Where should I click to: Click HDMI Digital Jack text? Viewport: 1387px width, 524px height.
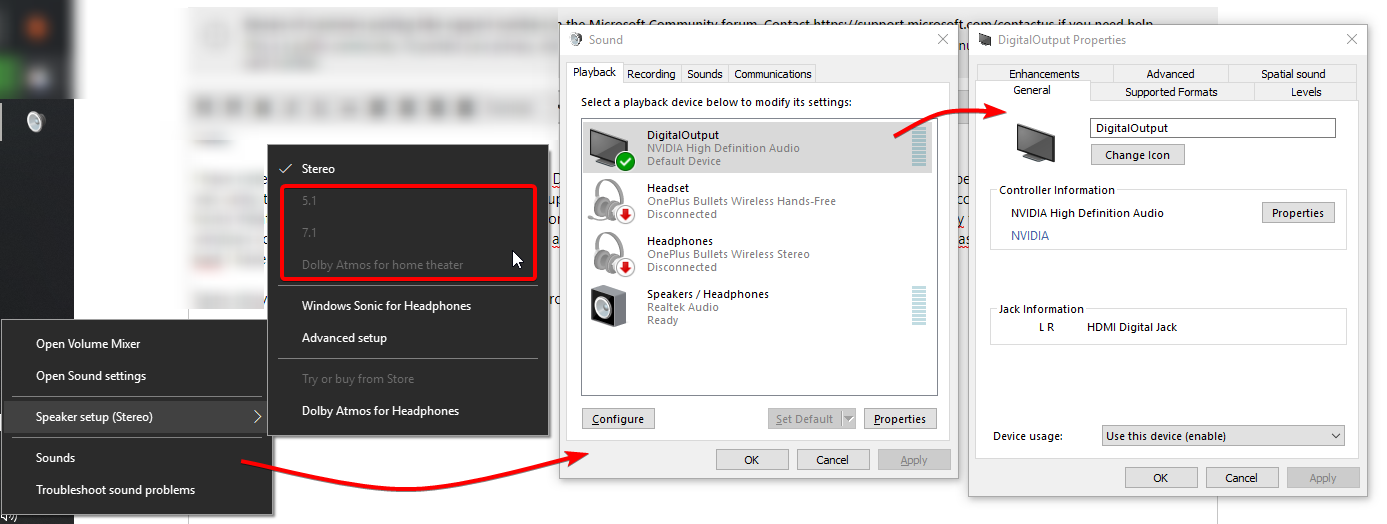(1132, 327)
